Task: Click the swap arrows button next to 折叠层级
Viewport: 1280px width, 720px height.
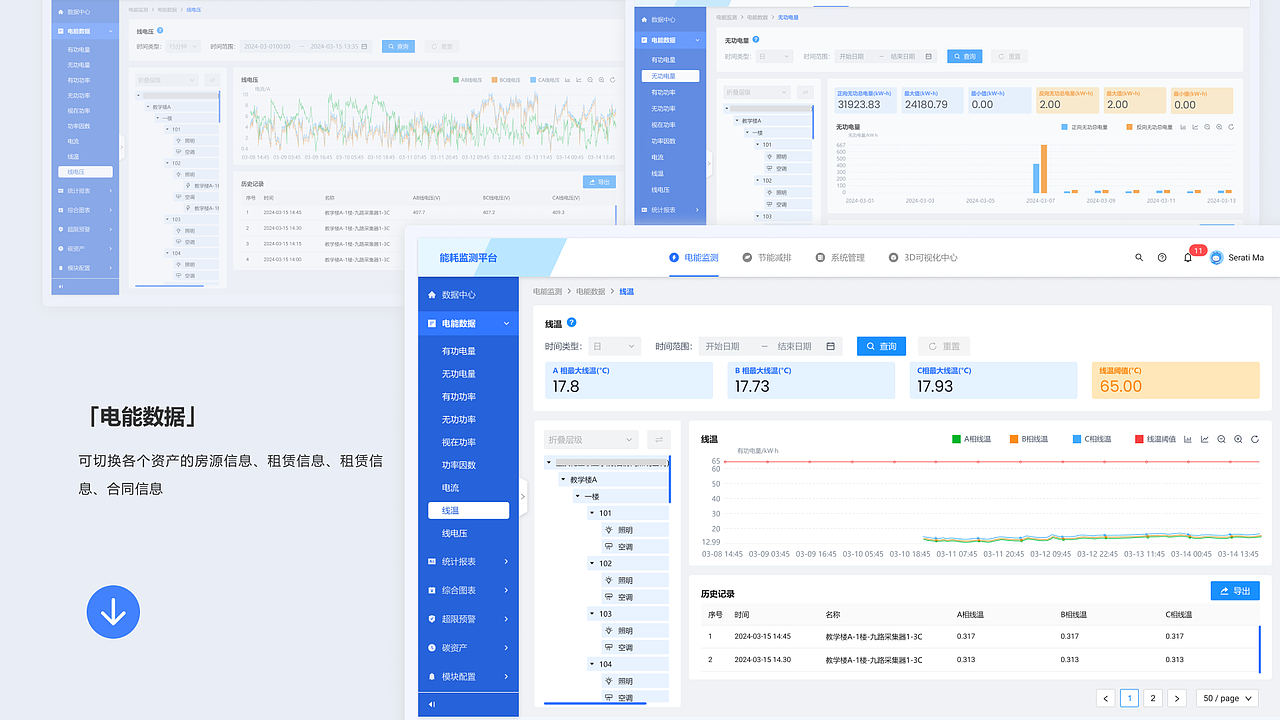Action: [x=659, y=439]
